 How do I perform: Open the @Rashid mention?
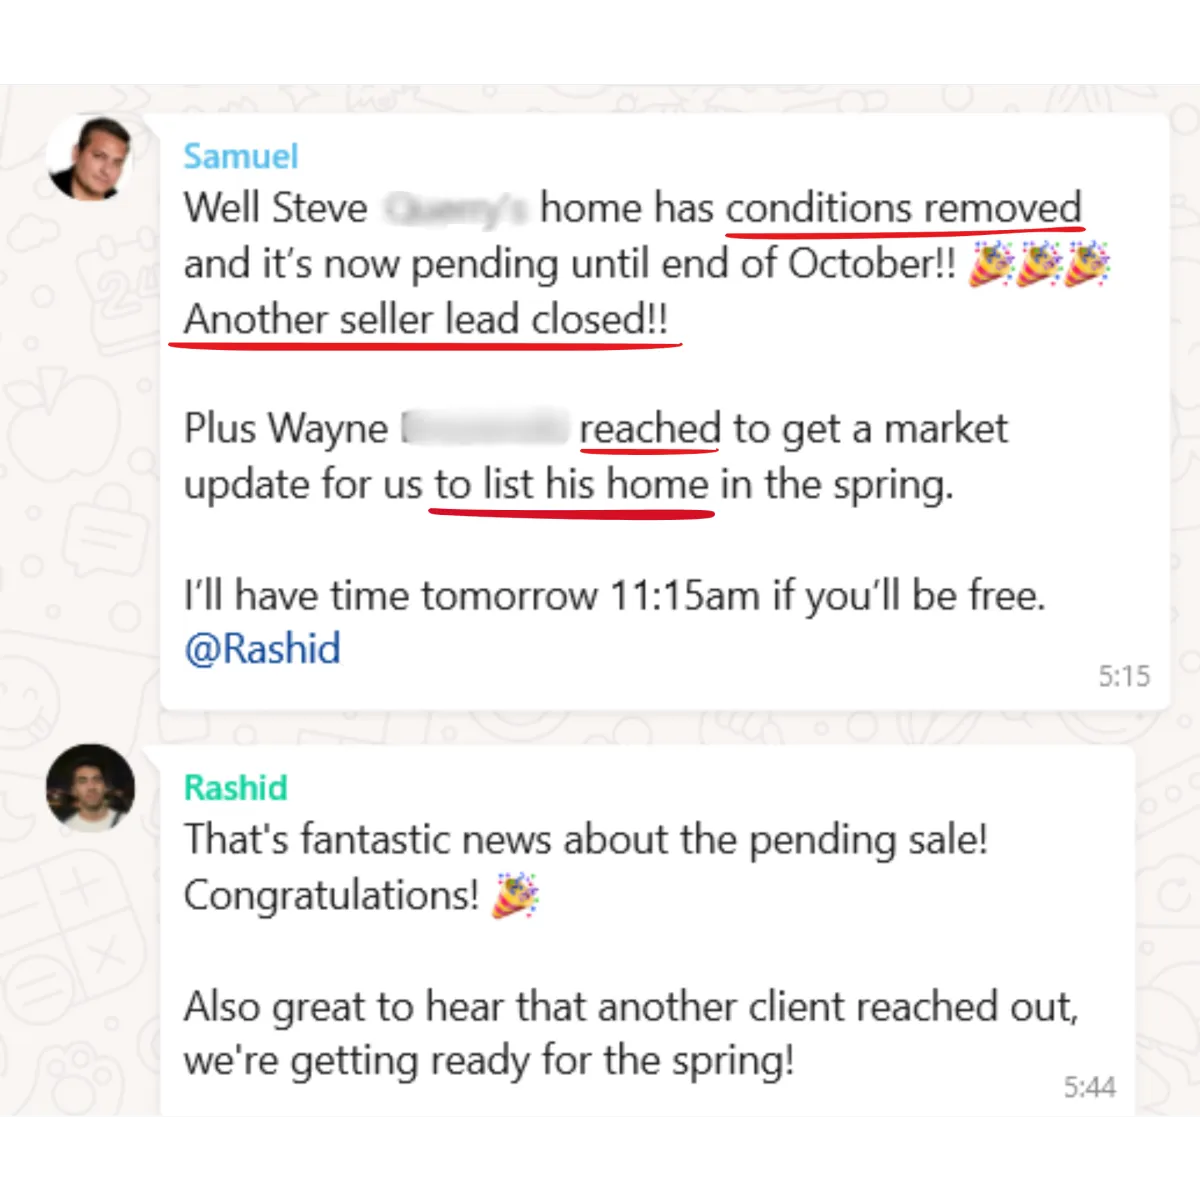click(x=262, y=649)
